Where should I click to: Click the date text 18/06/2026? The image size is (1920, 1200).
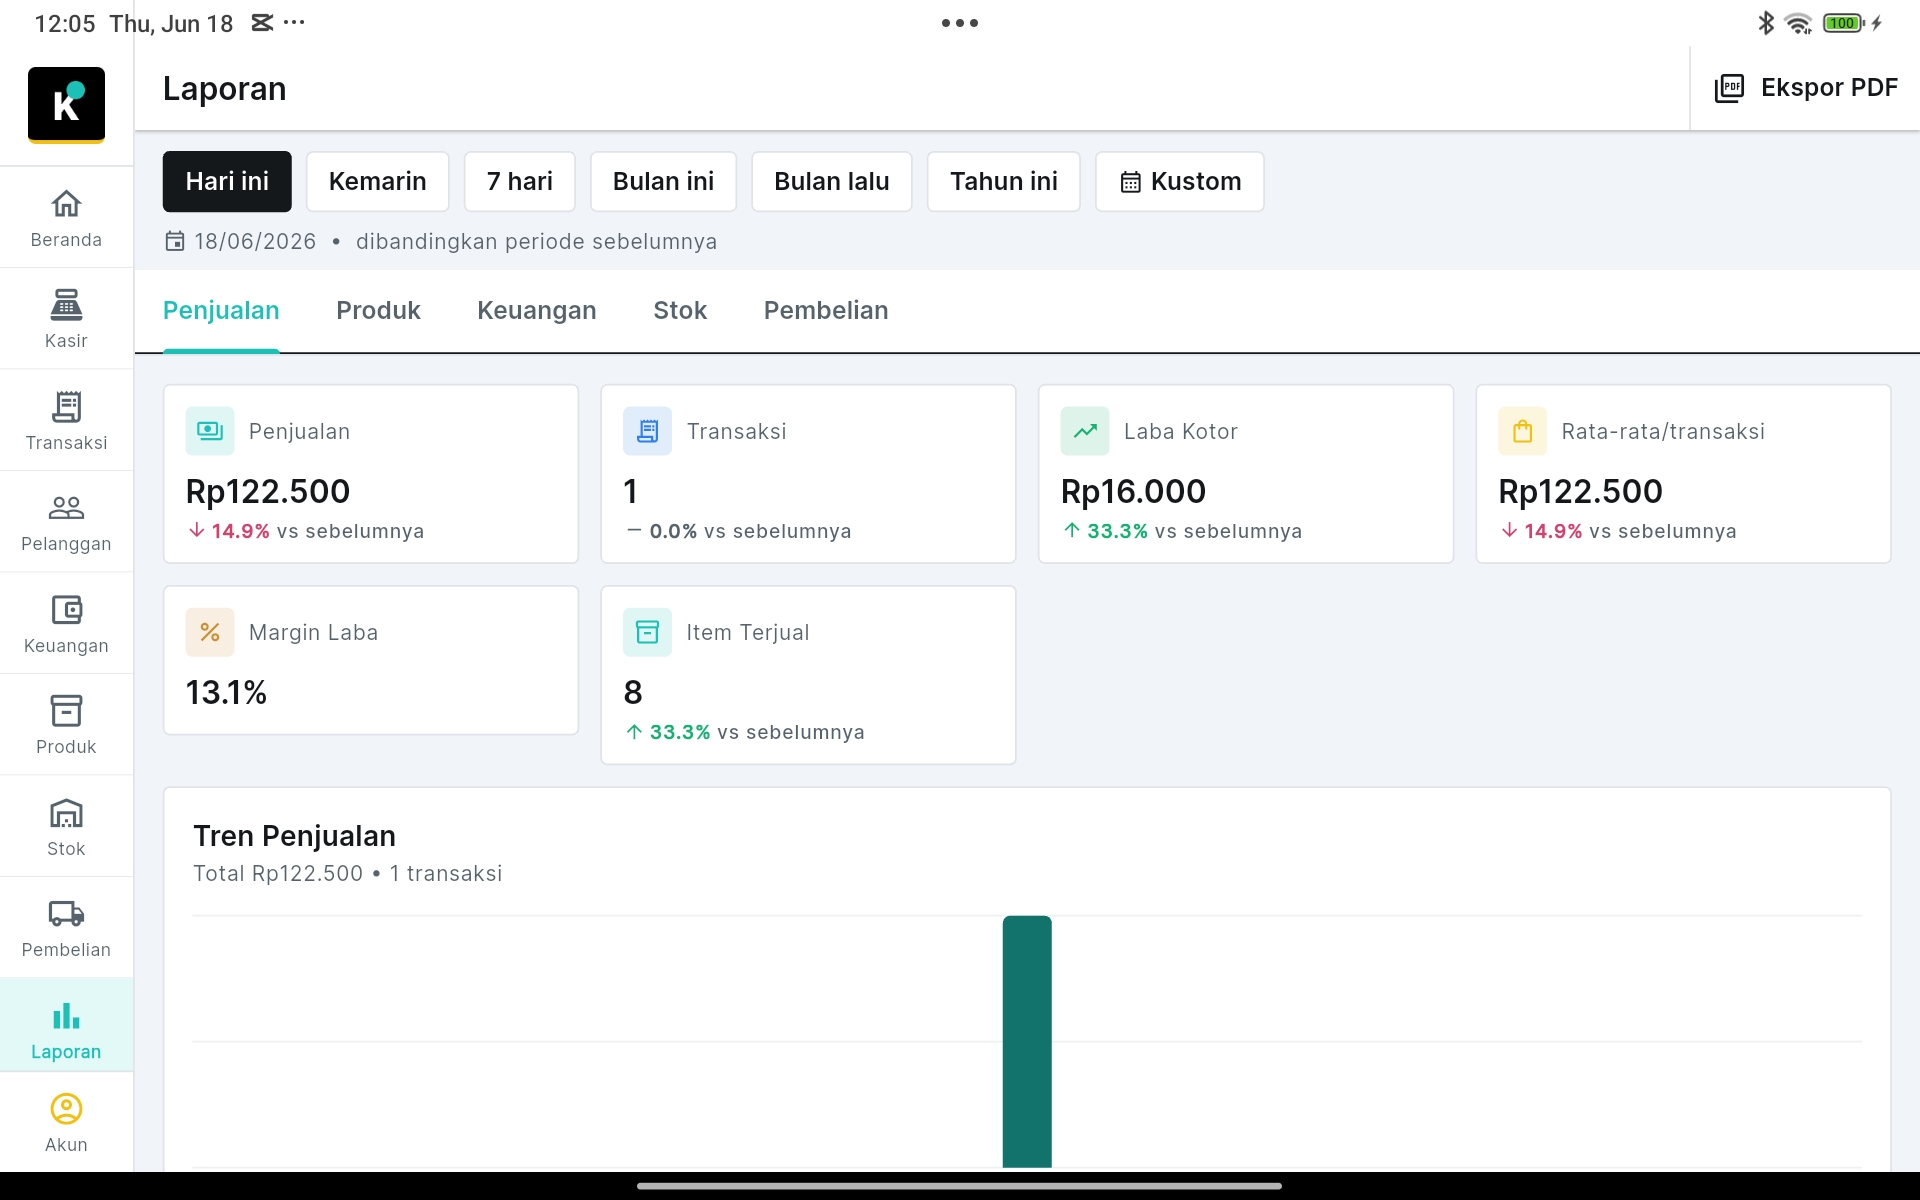[255, 241]
